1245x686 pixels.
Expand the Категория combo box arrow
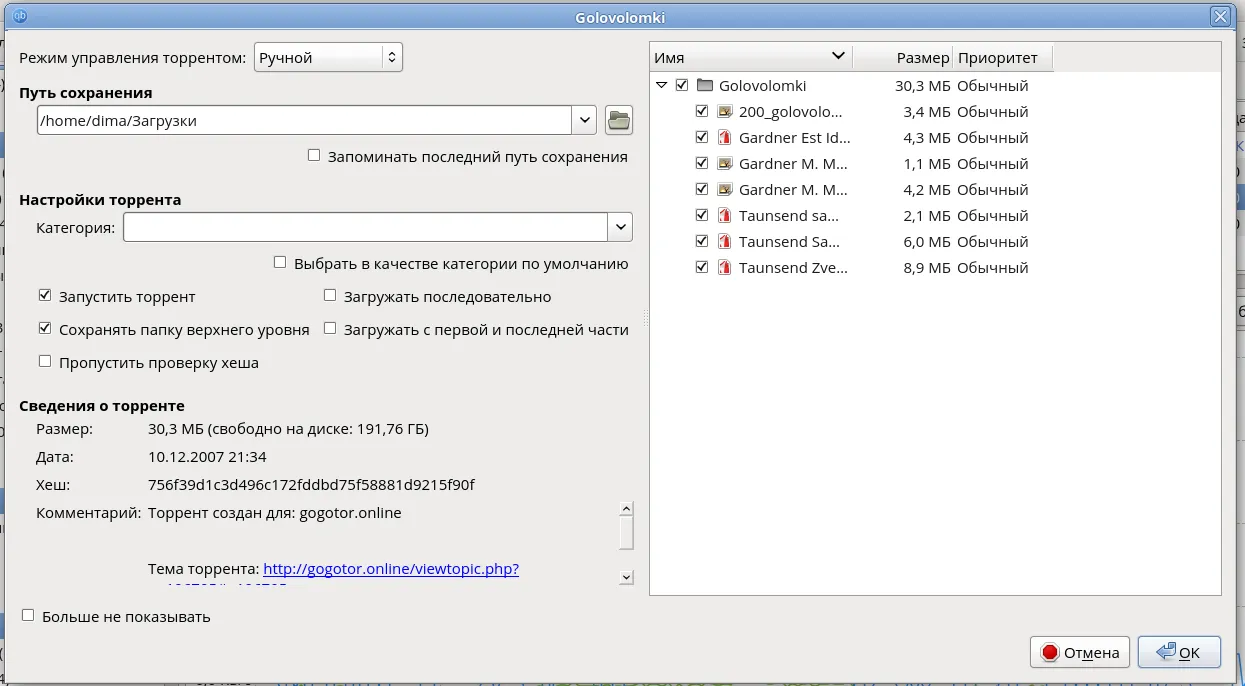(621, 228)
